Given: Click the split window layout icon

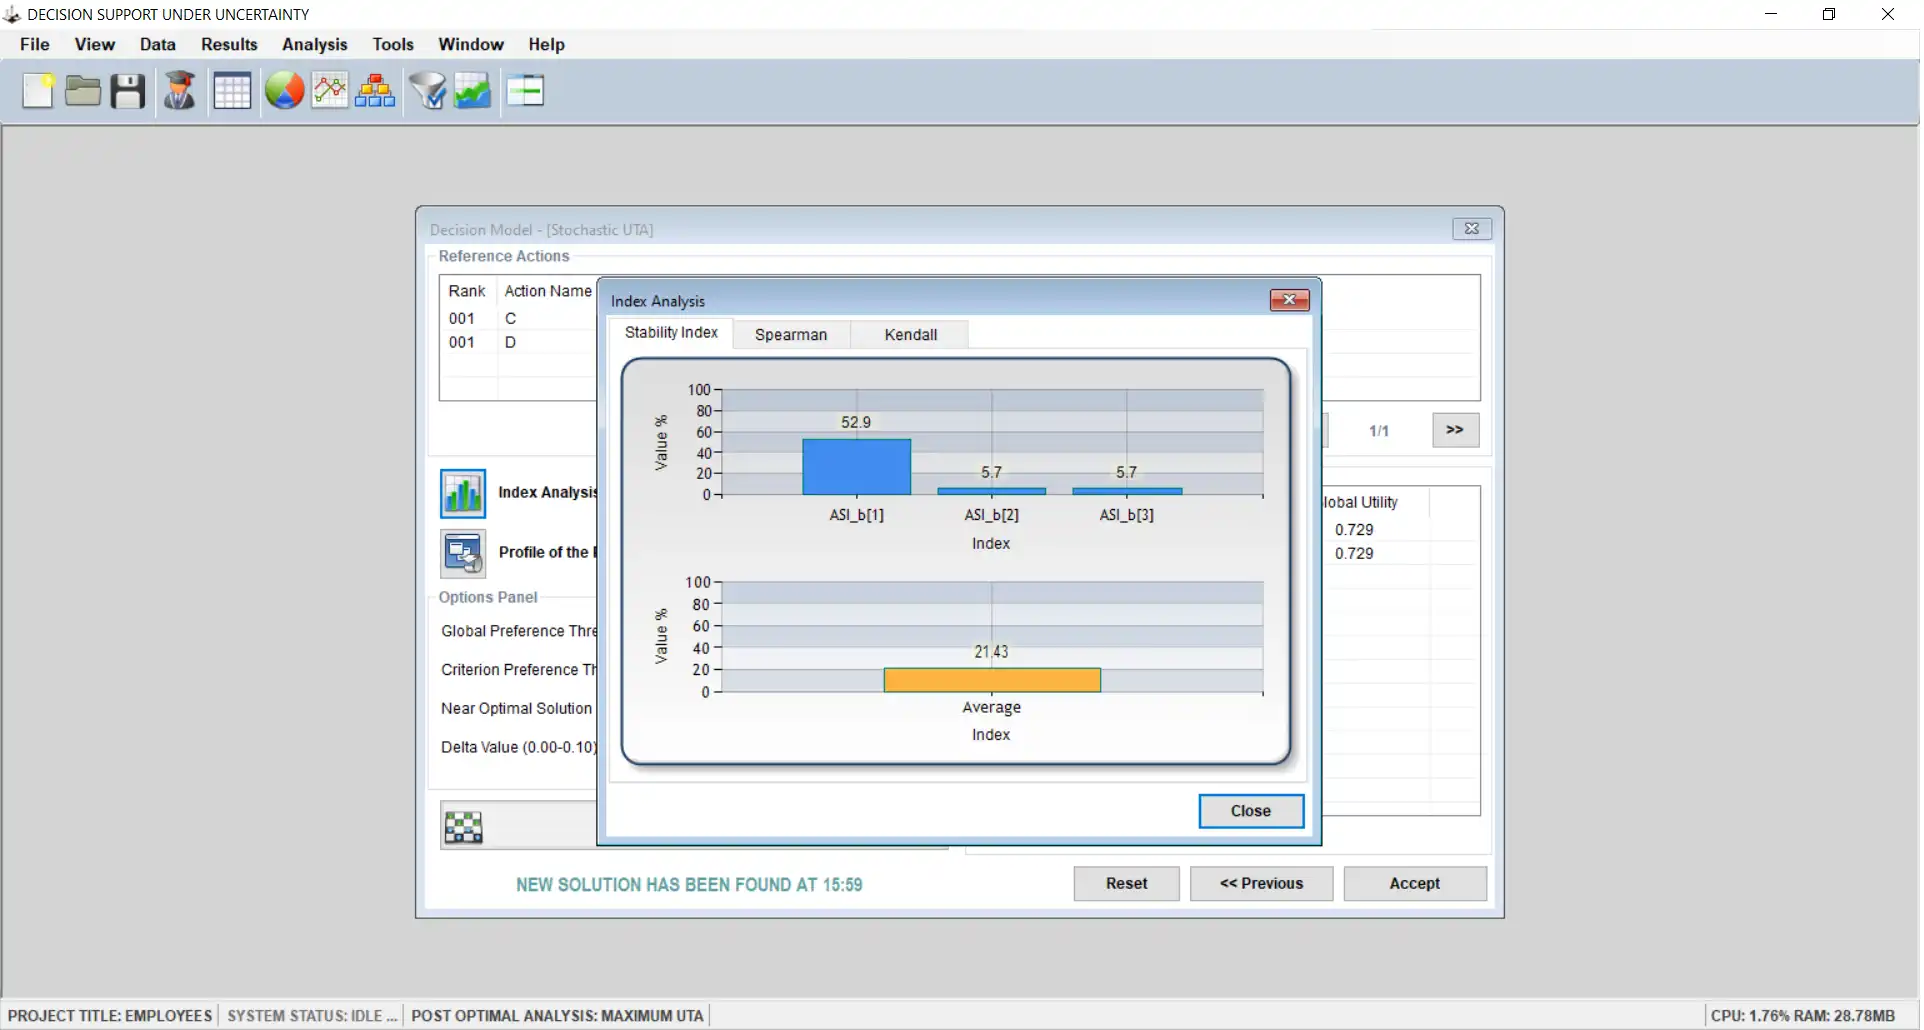Looking at the screenshot, I should coord(525,91).
